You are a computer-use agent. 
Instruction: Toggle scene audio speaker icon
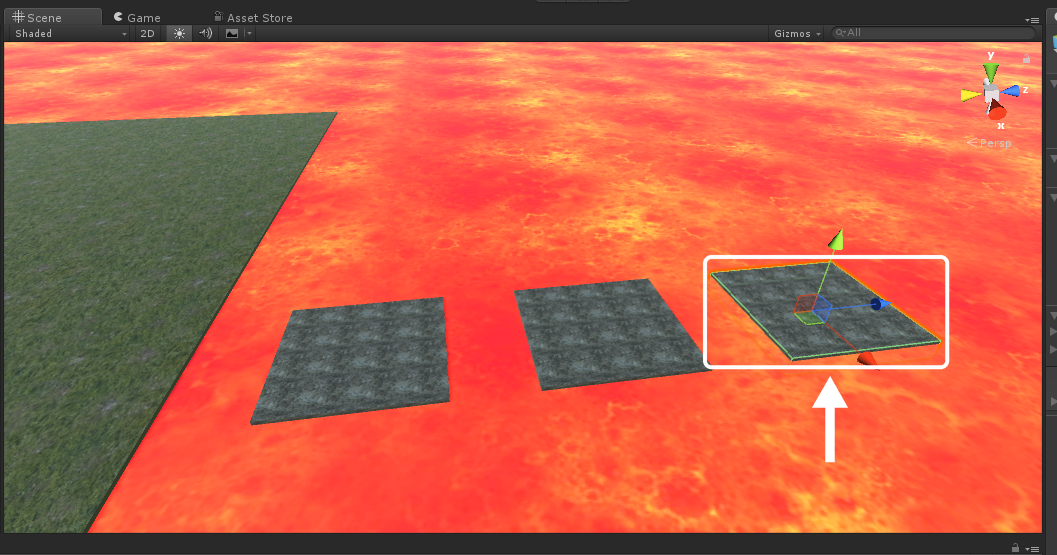click(x=206, y=33)
